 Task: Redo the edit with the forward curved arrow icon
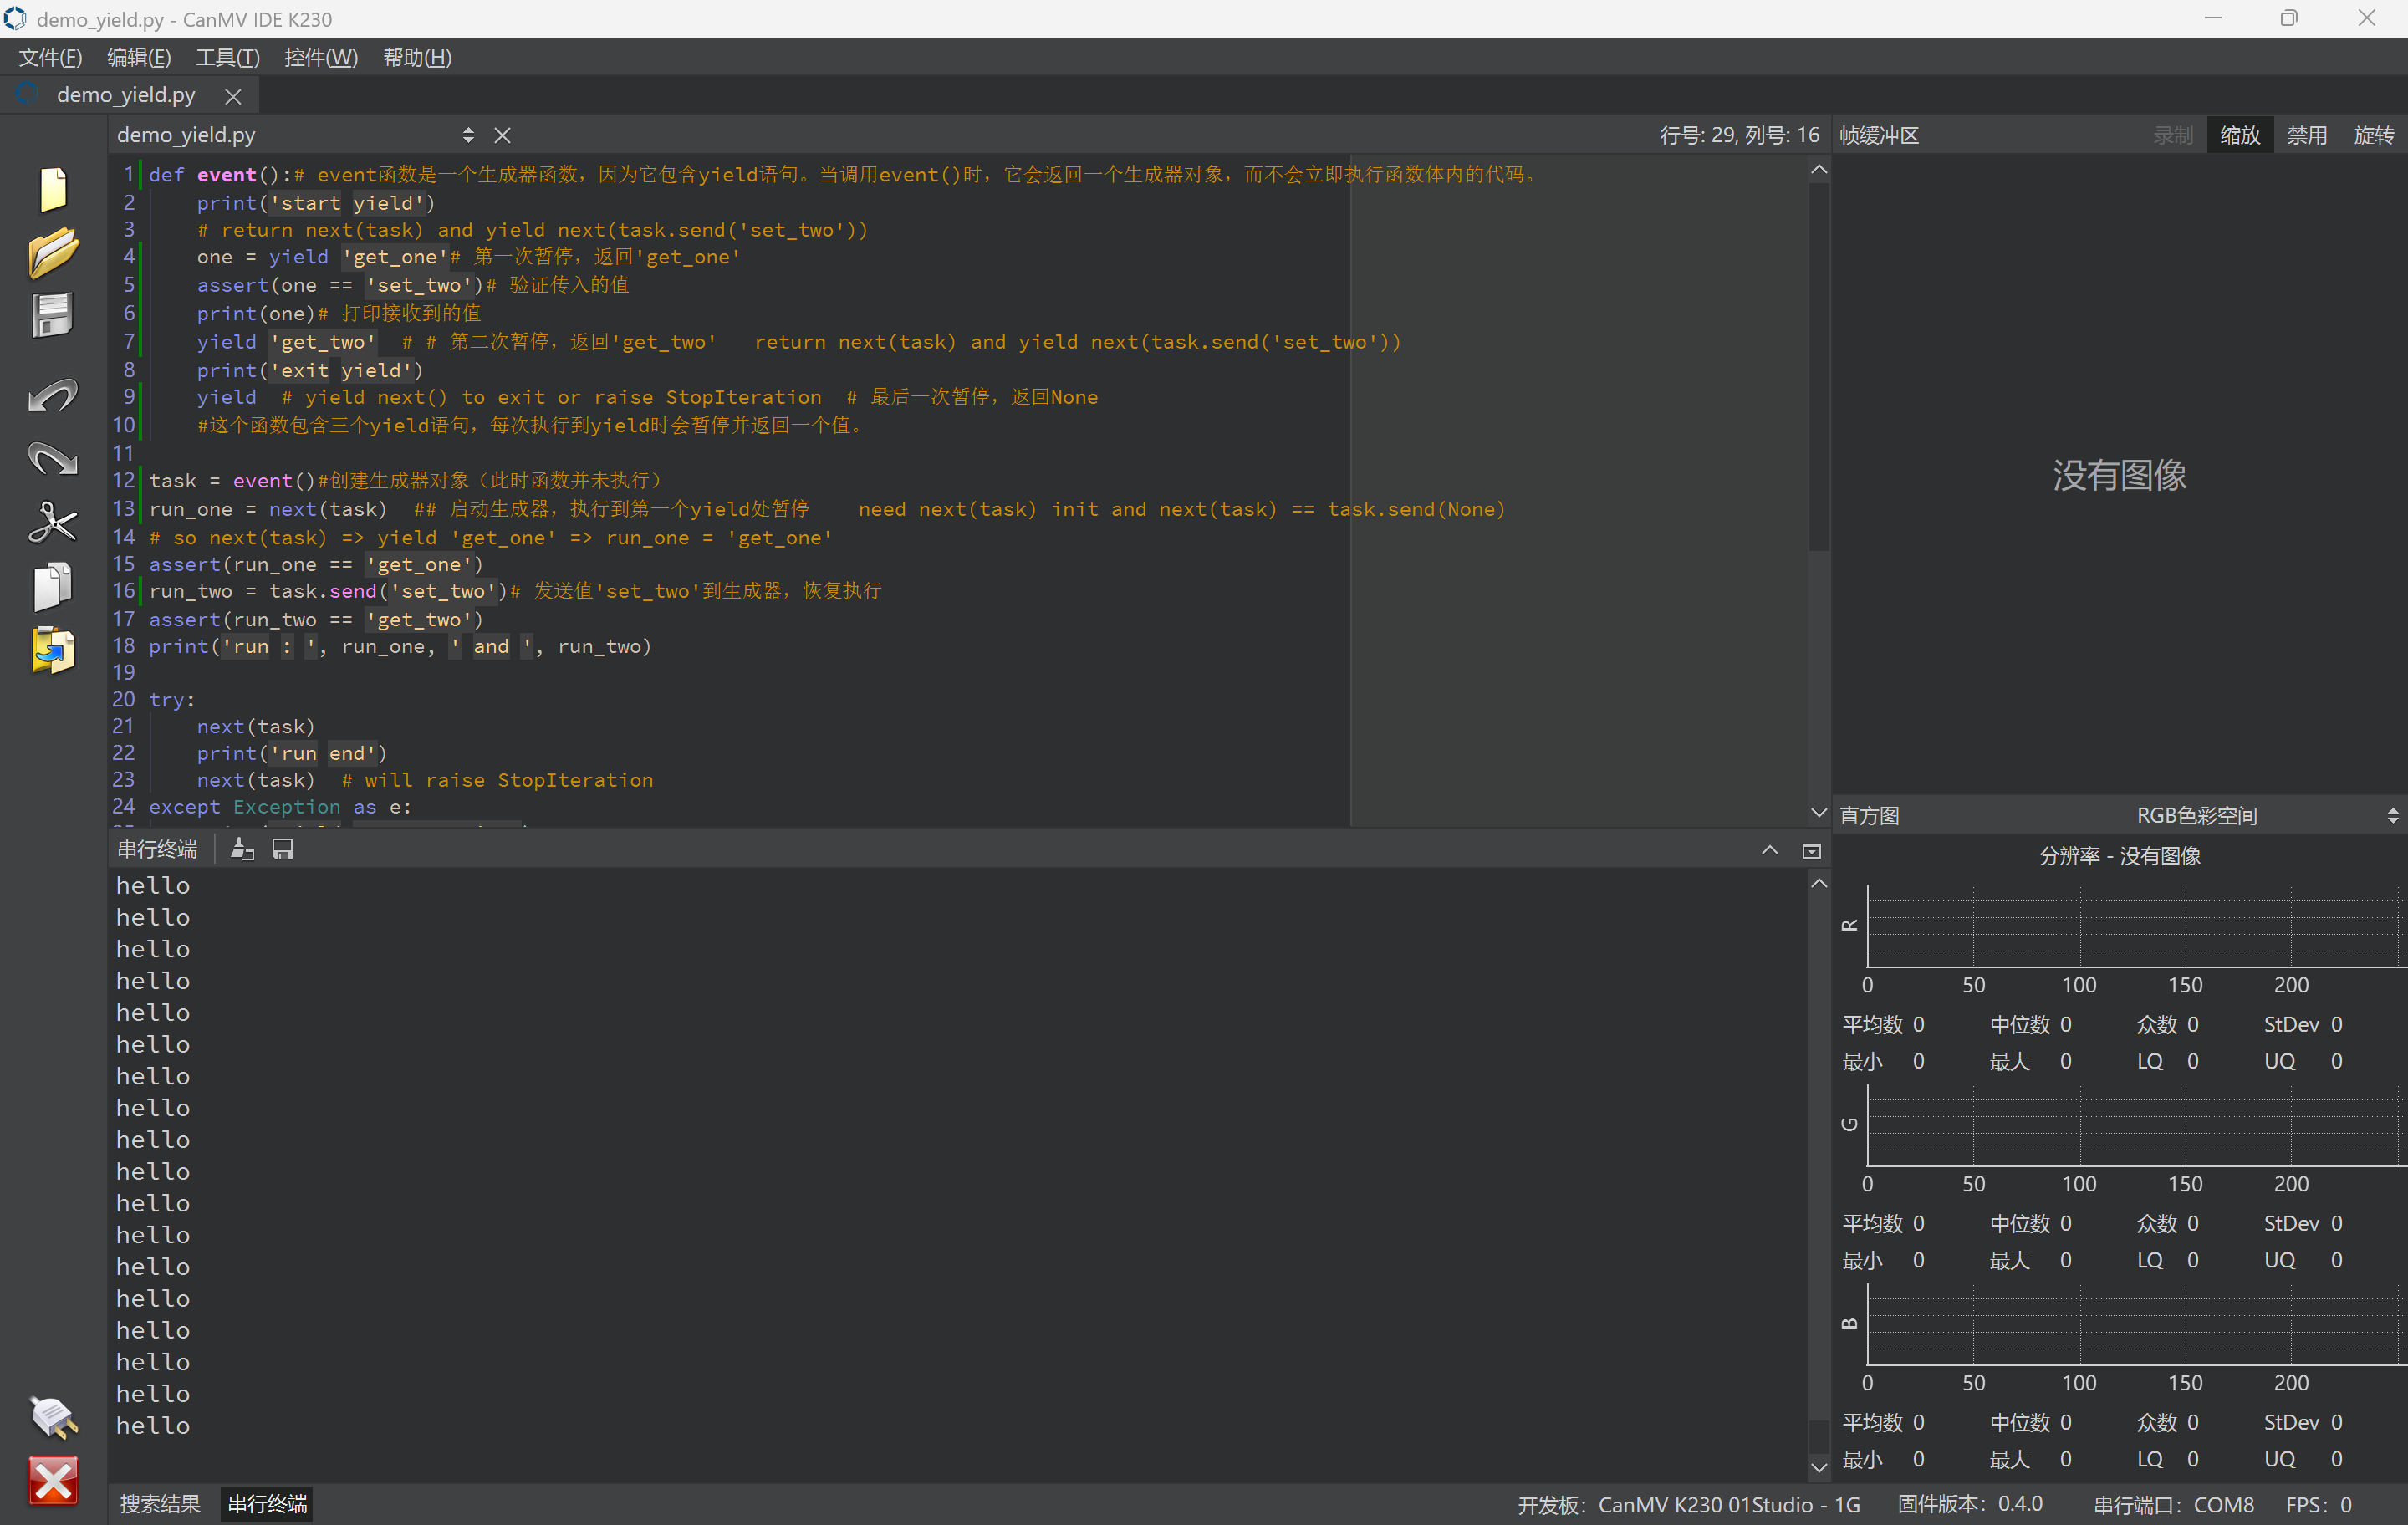pos(53,459)
